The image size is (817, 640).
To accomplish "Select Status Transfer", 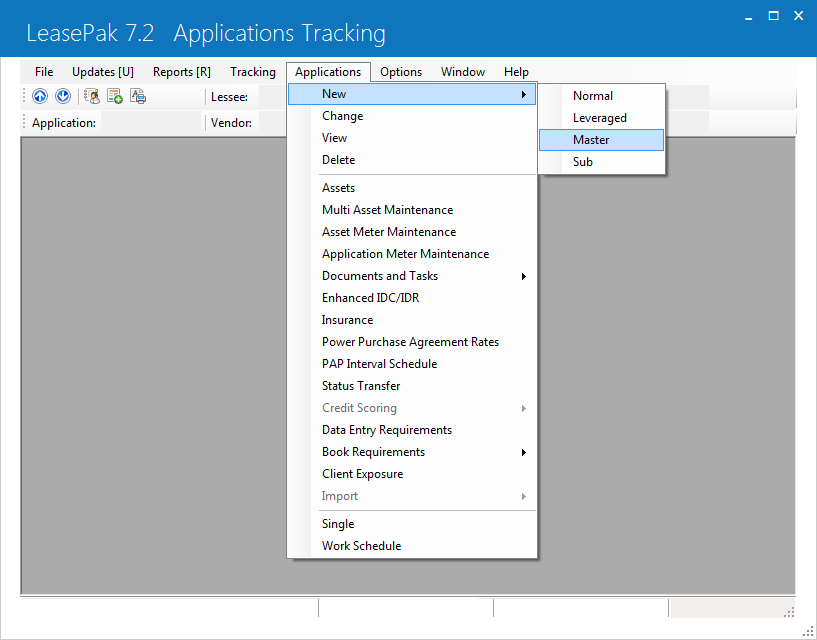I will 412,386.
